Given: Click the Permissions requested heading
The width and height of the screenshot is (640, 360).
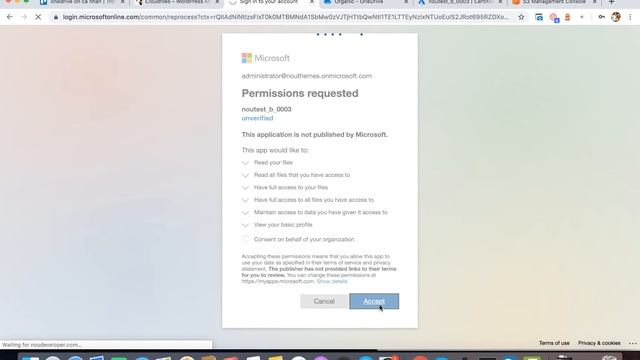Looking at the screenshot, I should 300,93.
